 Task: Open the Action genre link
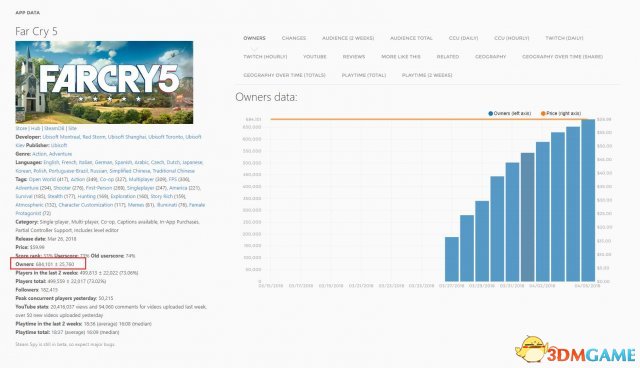point(39,154)
